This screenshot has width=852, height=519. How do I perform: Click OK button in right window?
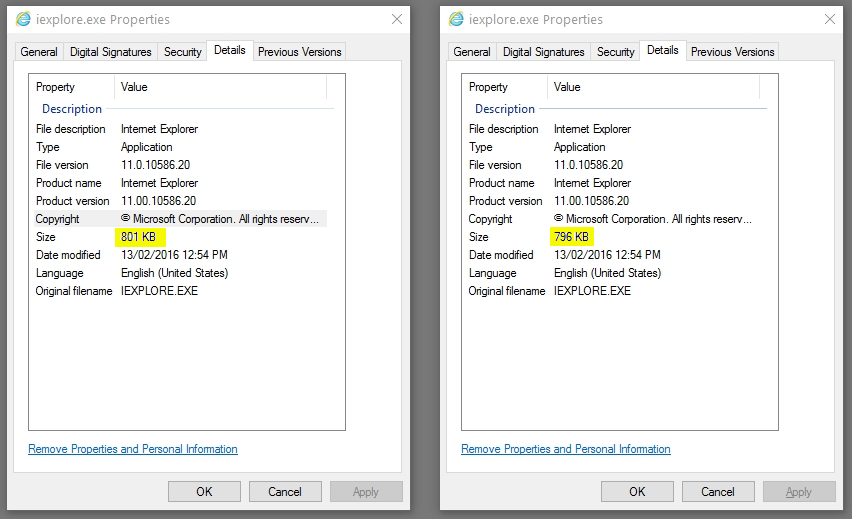(637, 491)
